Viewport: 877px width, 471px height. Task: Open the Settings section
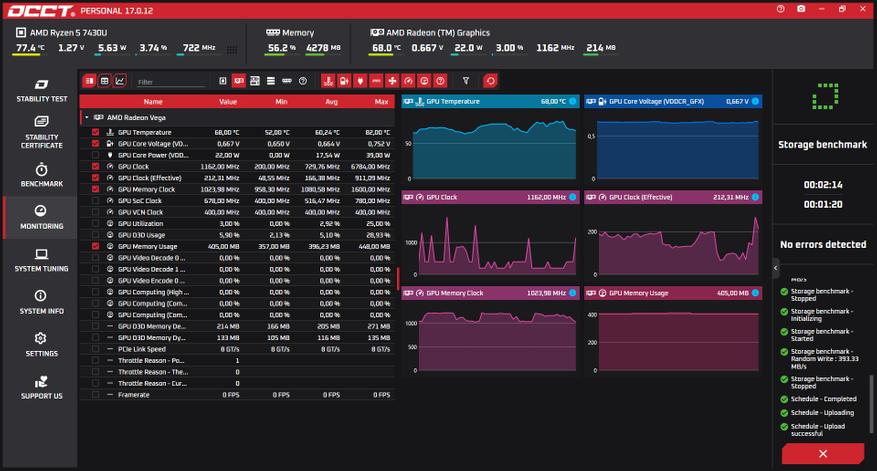(41, 345)
